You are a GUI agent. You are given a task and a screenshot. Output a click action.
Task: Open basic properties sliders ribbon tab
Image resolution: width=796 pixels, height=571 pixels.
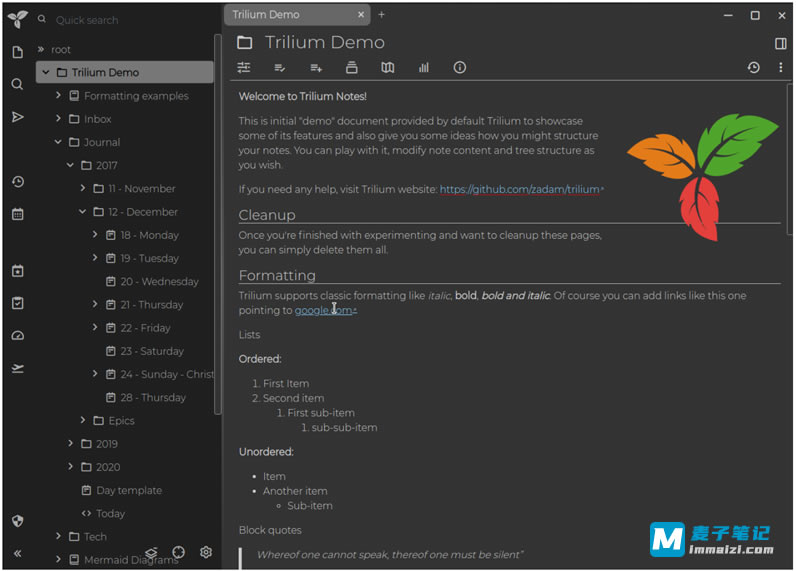244,68
